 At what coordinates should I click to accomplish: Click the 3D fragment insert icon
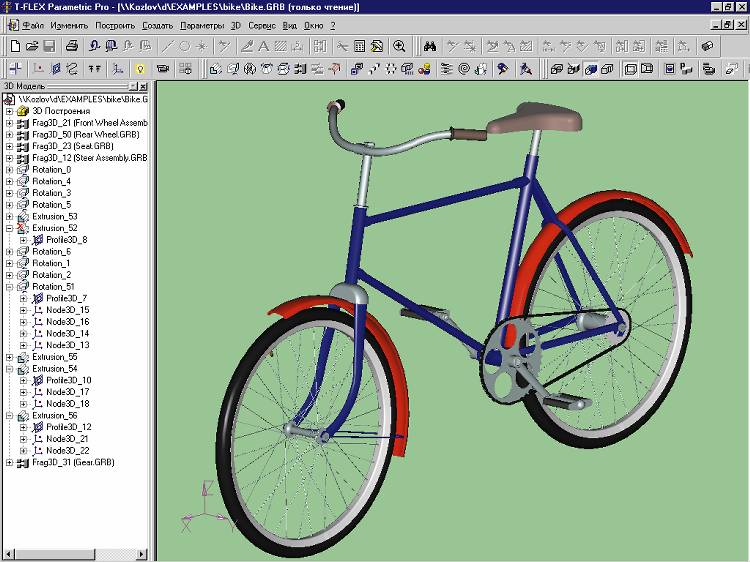[300, 69]
